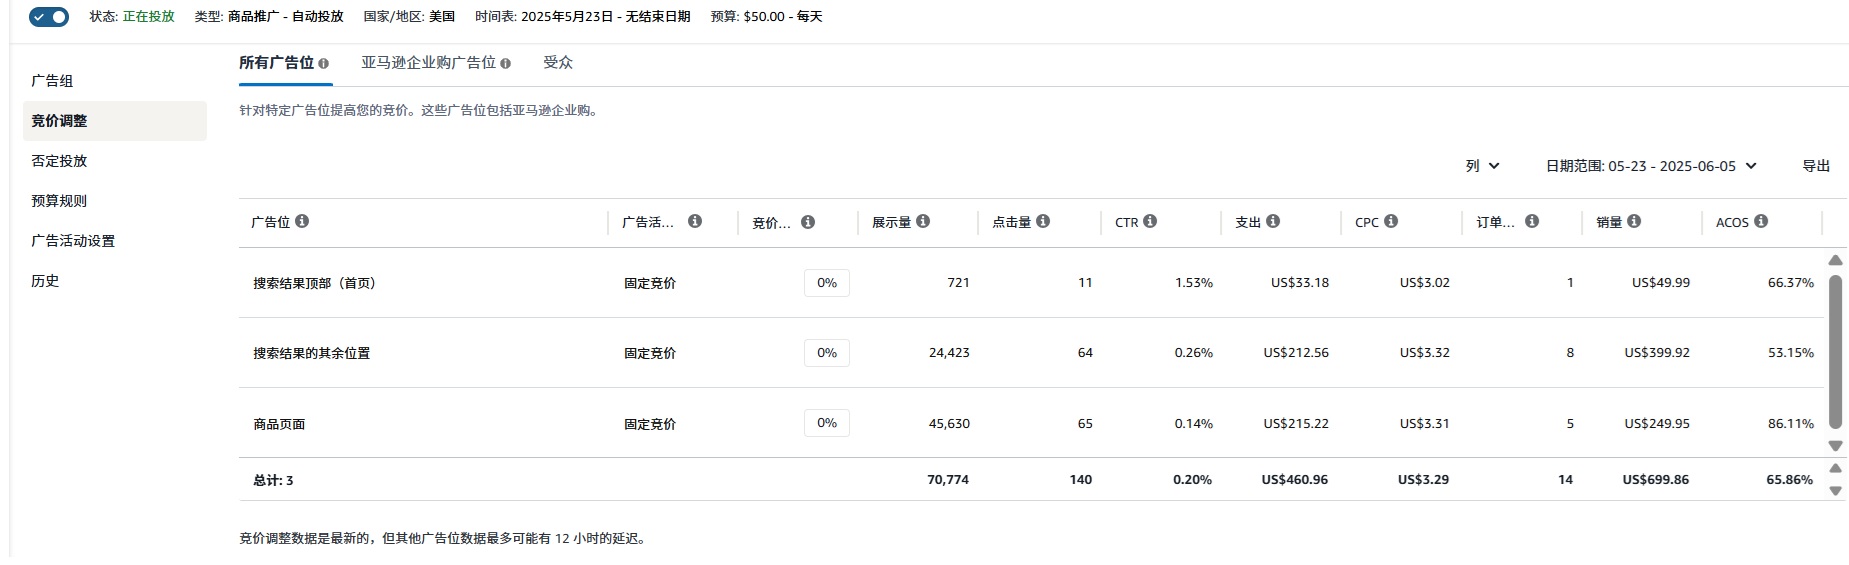Screen dimensions: 1849x565
Task: Expand the 日期范围 date range dropdown
Action: click(1651, 166)
